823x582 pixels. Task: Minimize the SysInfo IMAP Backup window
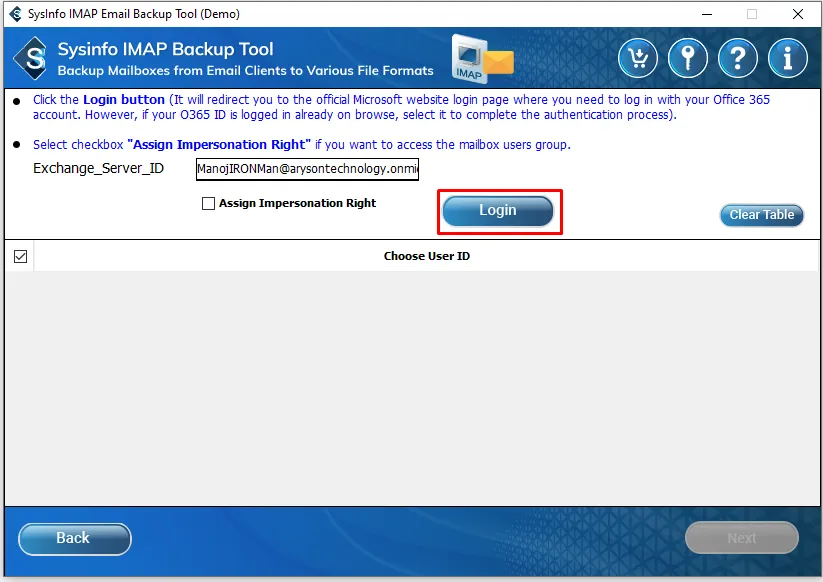tap(707, 14)
